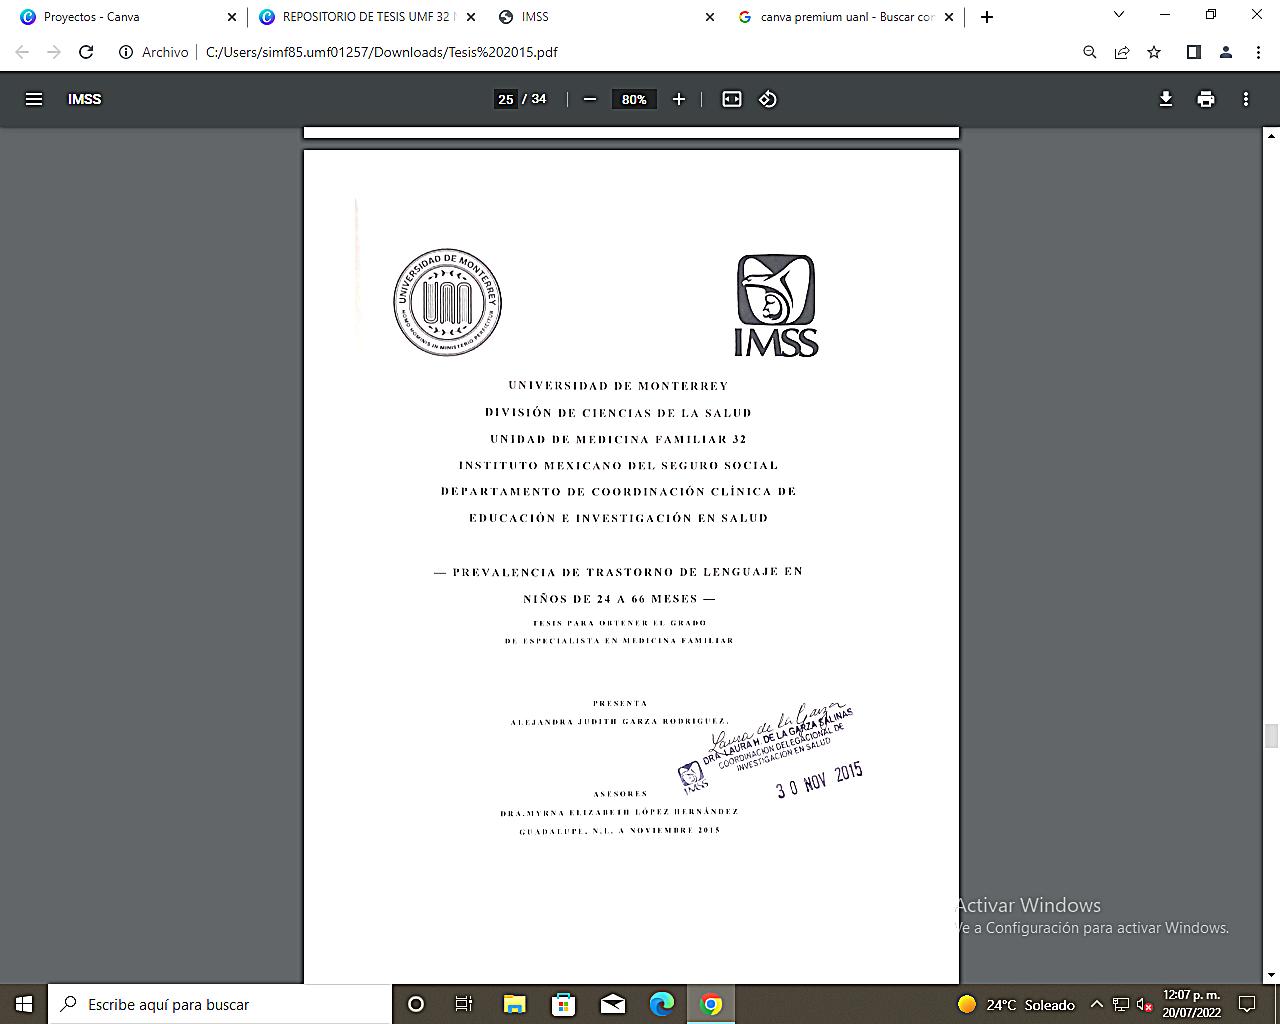This screenshot has height=1024, width=1280.
Task: Close the IMSS tab
Action: point(710,17)
